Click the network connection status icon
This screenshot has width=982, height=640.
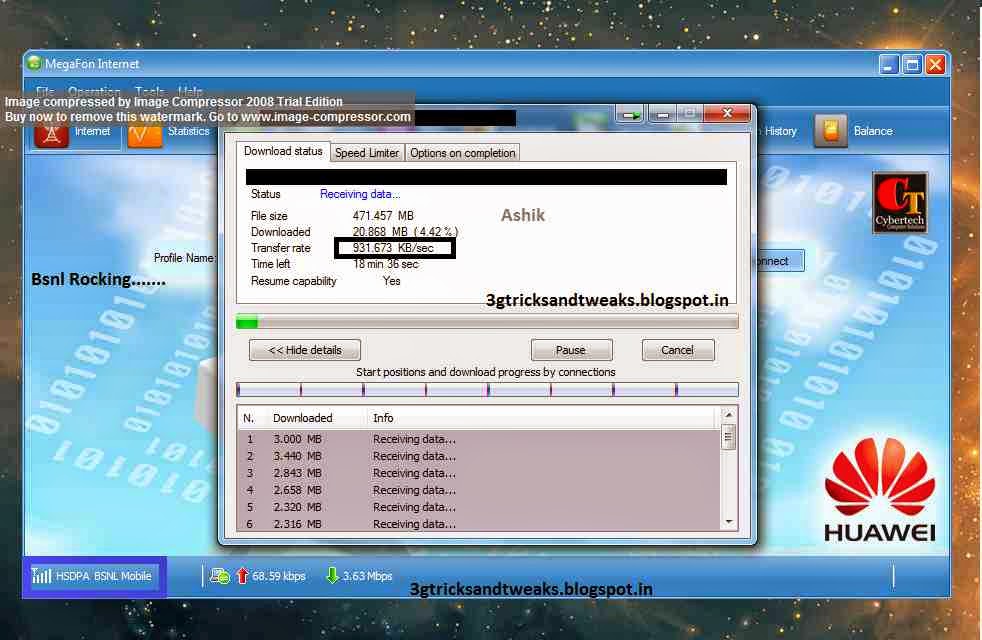coord(220,576)
